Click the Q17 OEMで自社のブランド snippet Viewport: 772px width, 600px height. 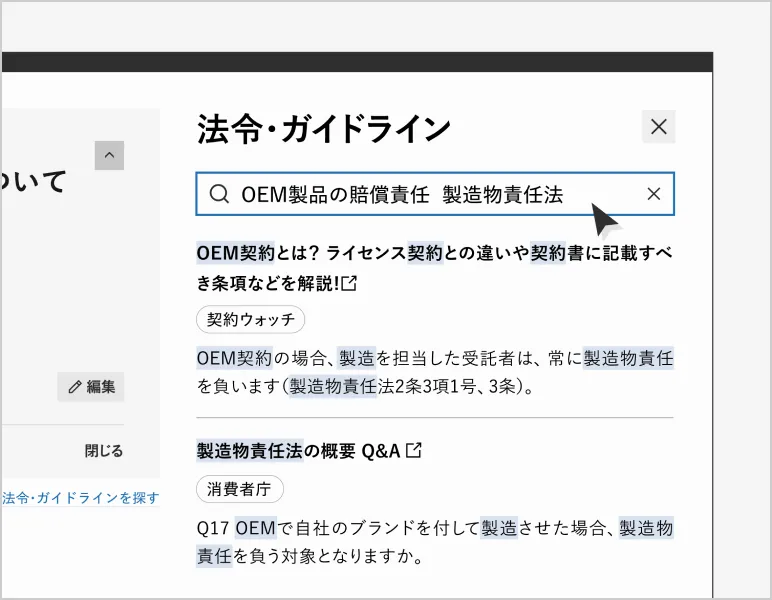tap(435, 541)
